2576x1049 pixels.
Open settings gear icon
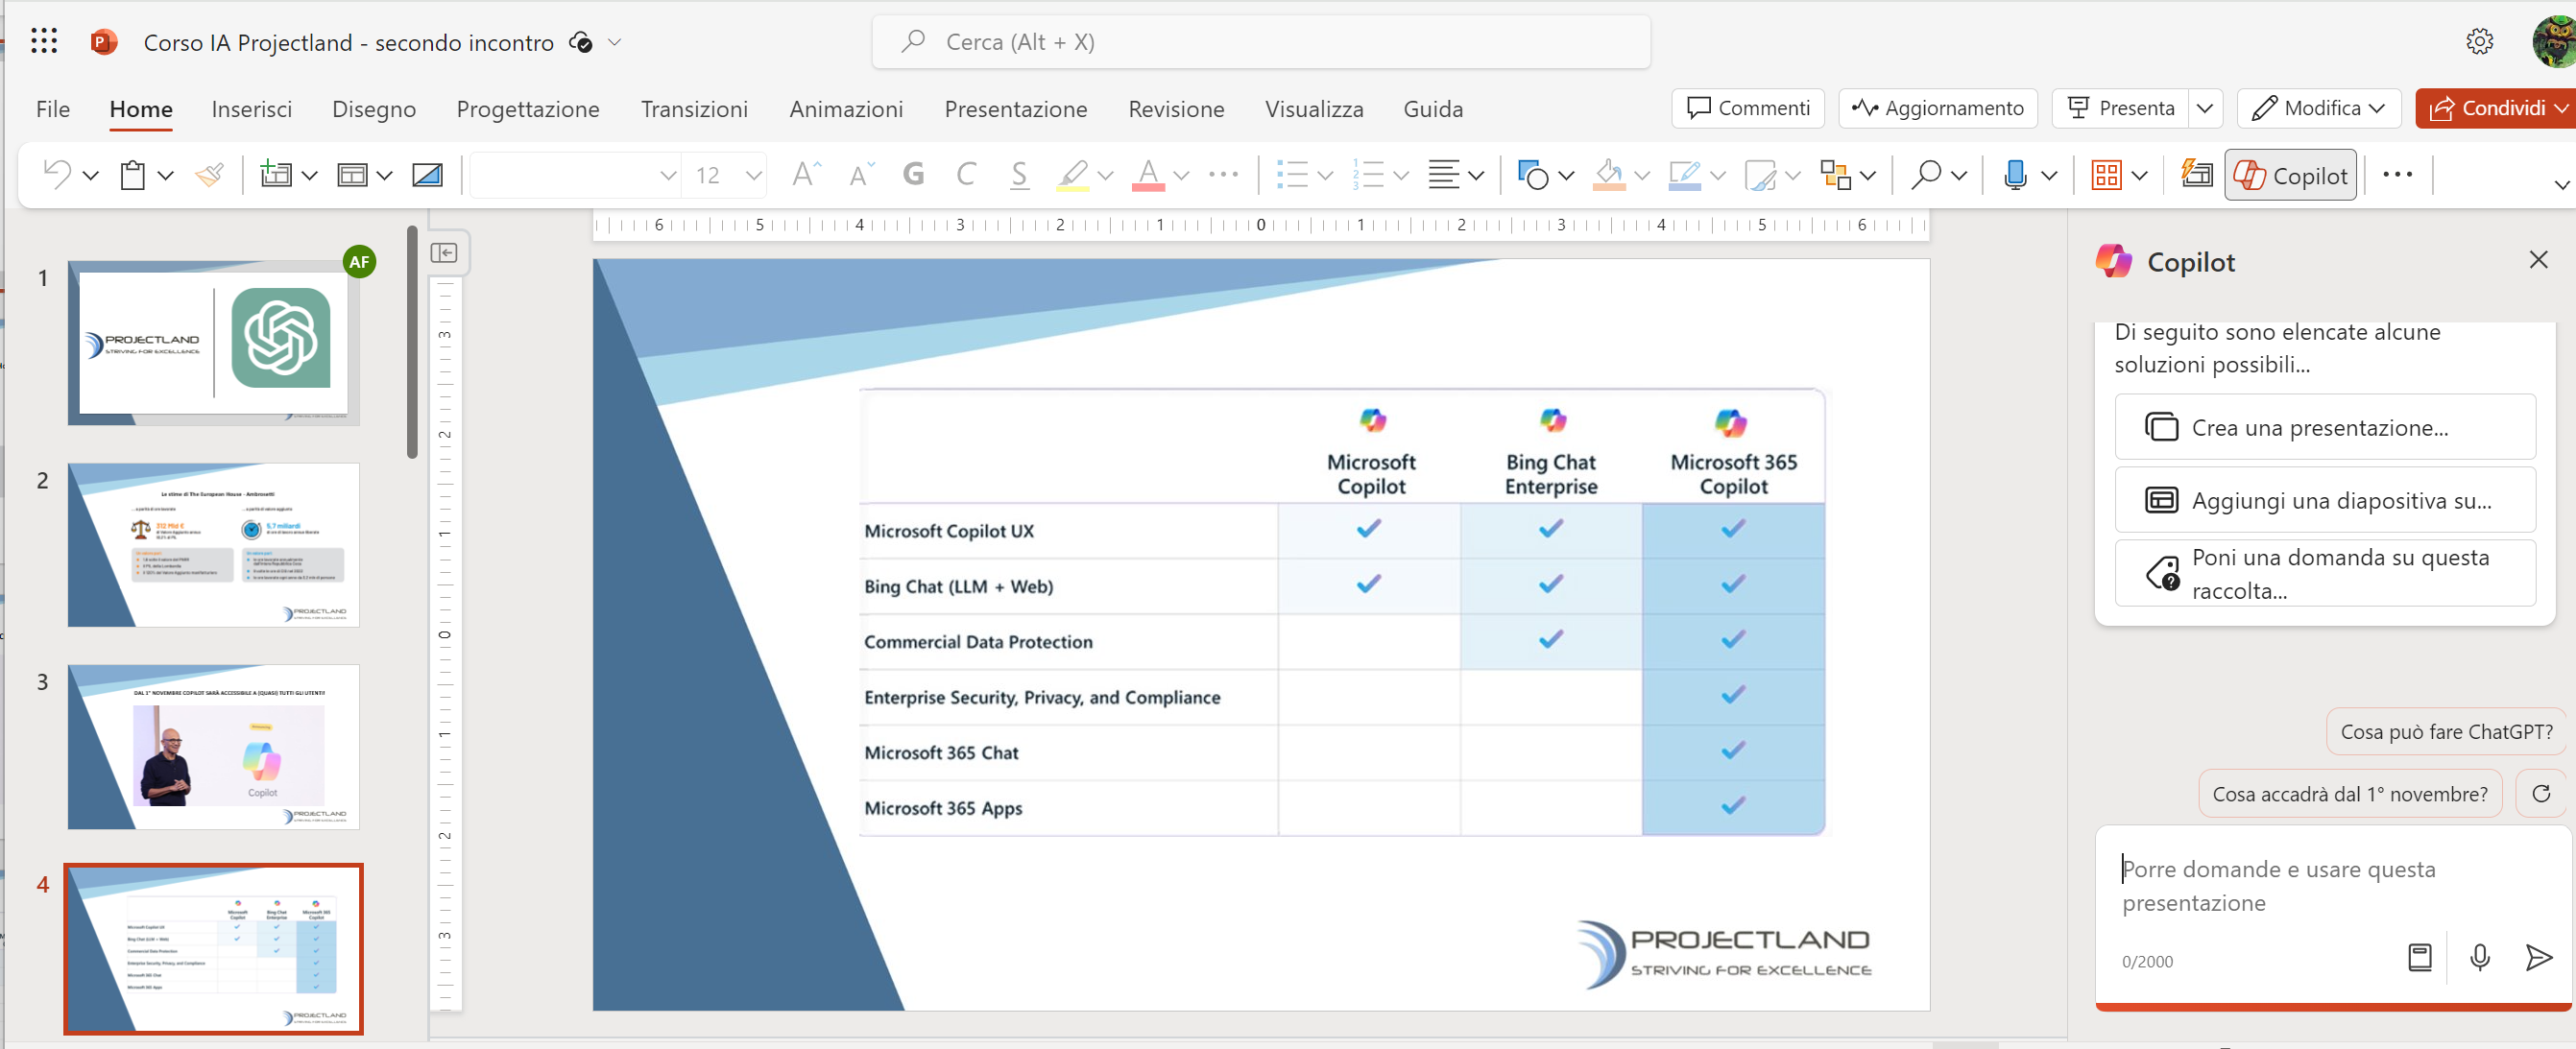[2480, 42]
